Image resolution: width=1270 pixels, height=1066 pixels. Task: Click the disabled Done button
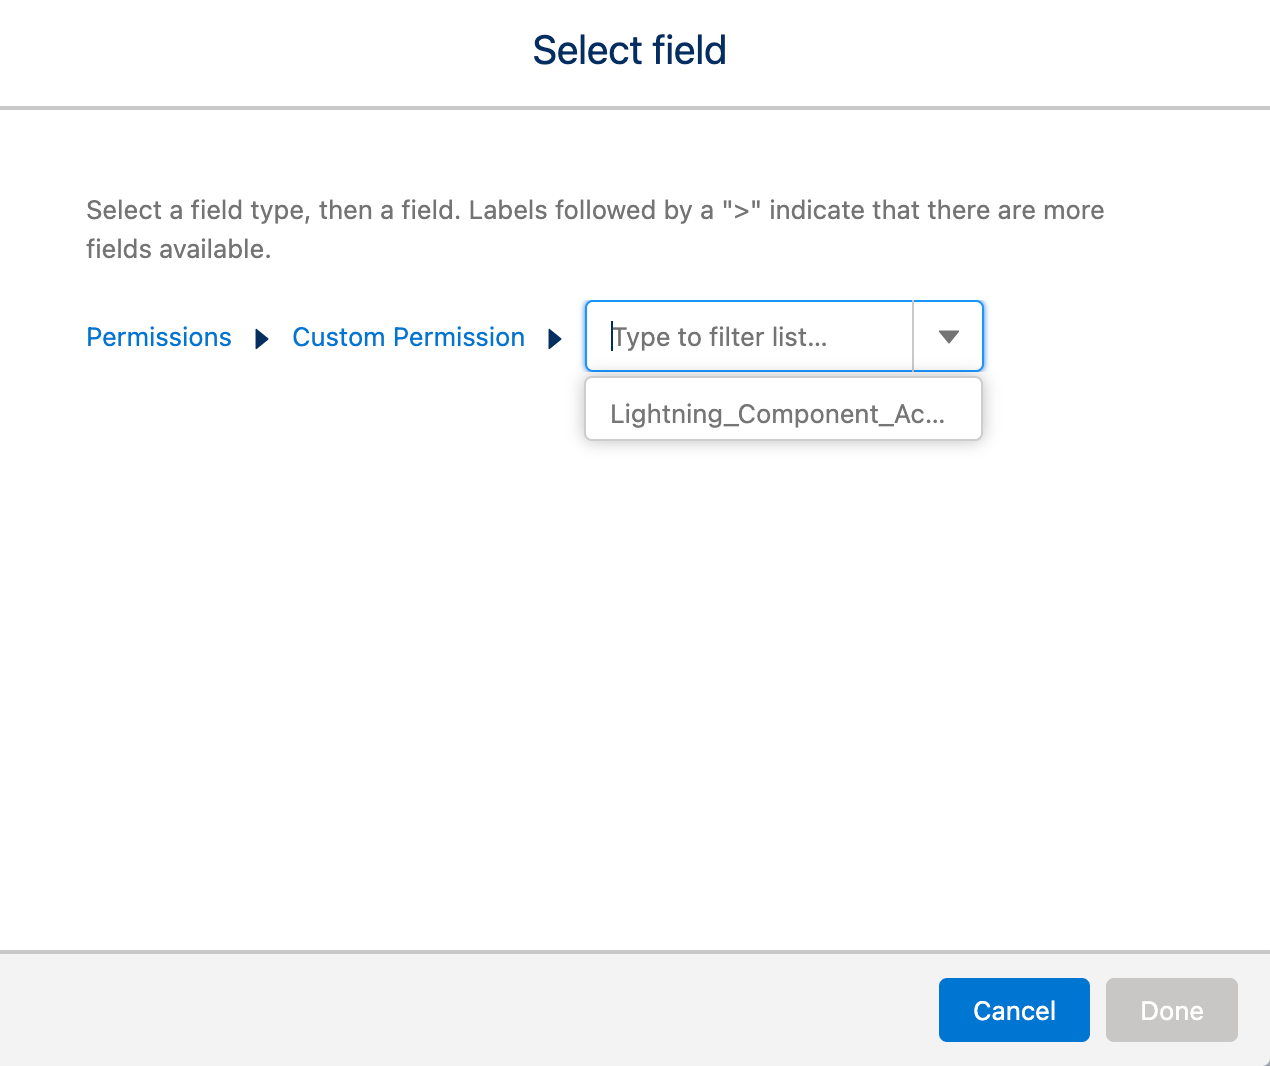[x=1172, y=1010]
